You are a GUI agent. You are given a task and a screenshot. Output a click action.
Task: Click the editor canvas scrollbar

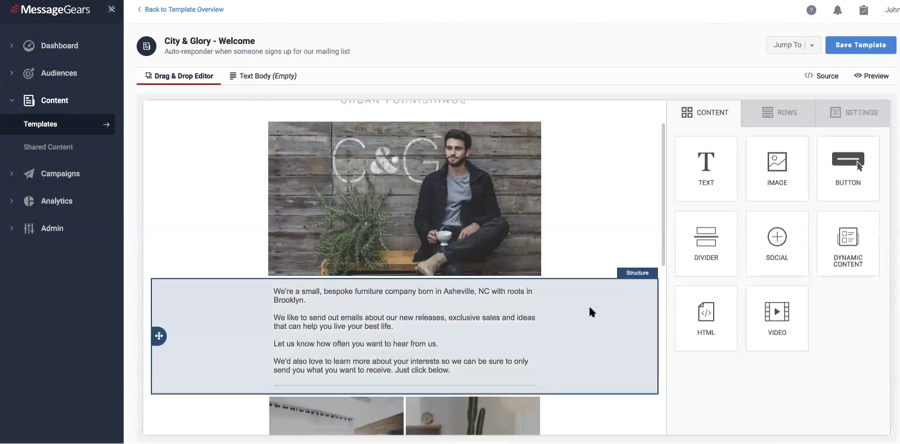663,194
